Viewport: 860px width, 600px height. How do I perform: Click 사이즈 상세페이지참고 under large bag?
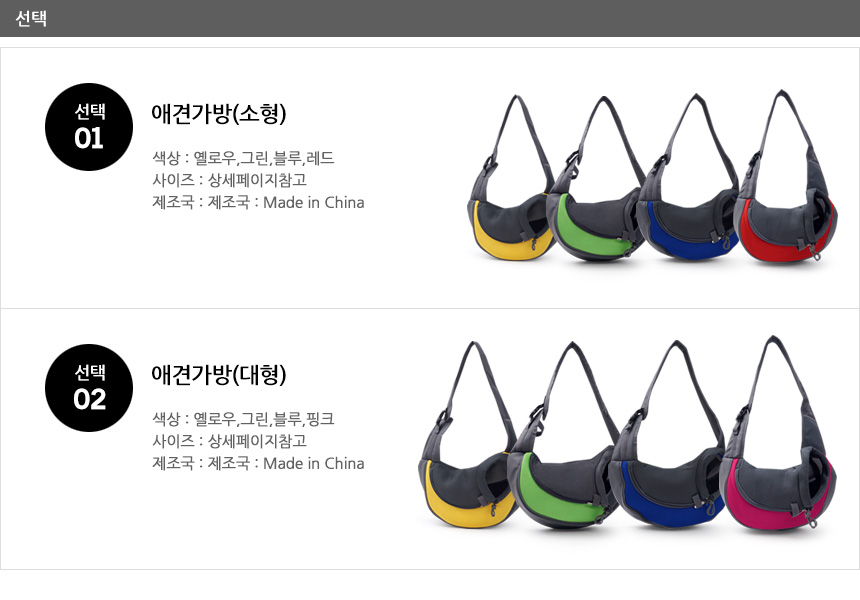(x=229, y=441)
